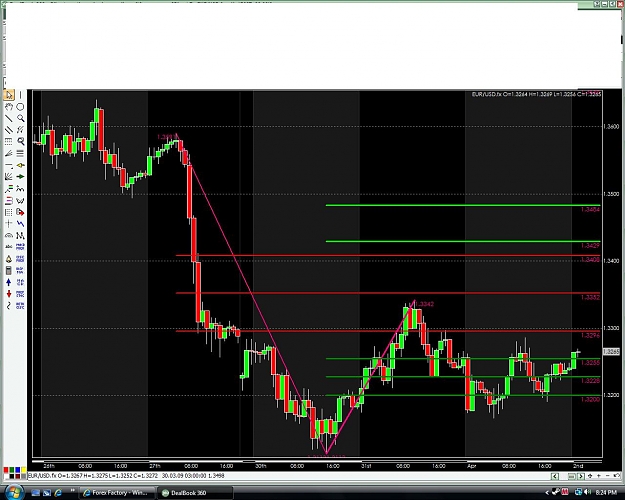Click the 1.3429 Fibonacci level label
The image size is (625, 500).
(590, 246)
